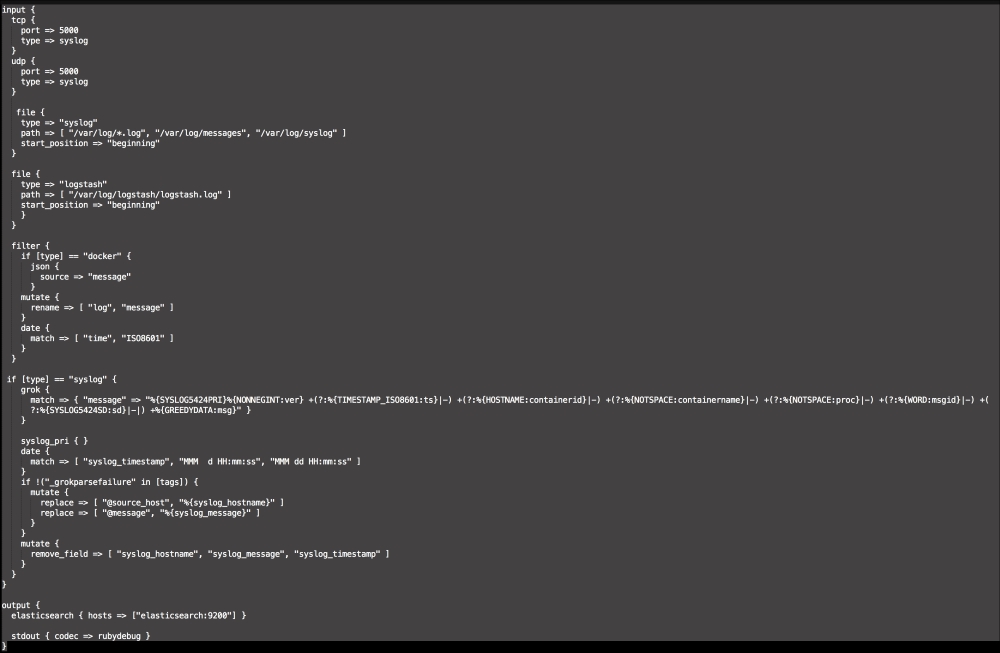
Task: Click the stdout codec rubydebug line
Action: point(81,636)
